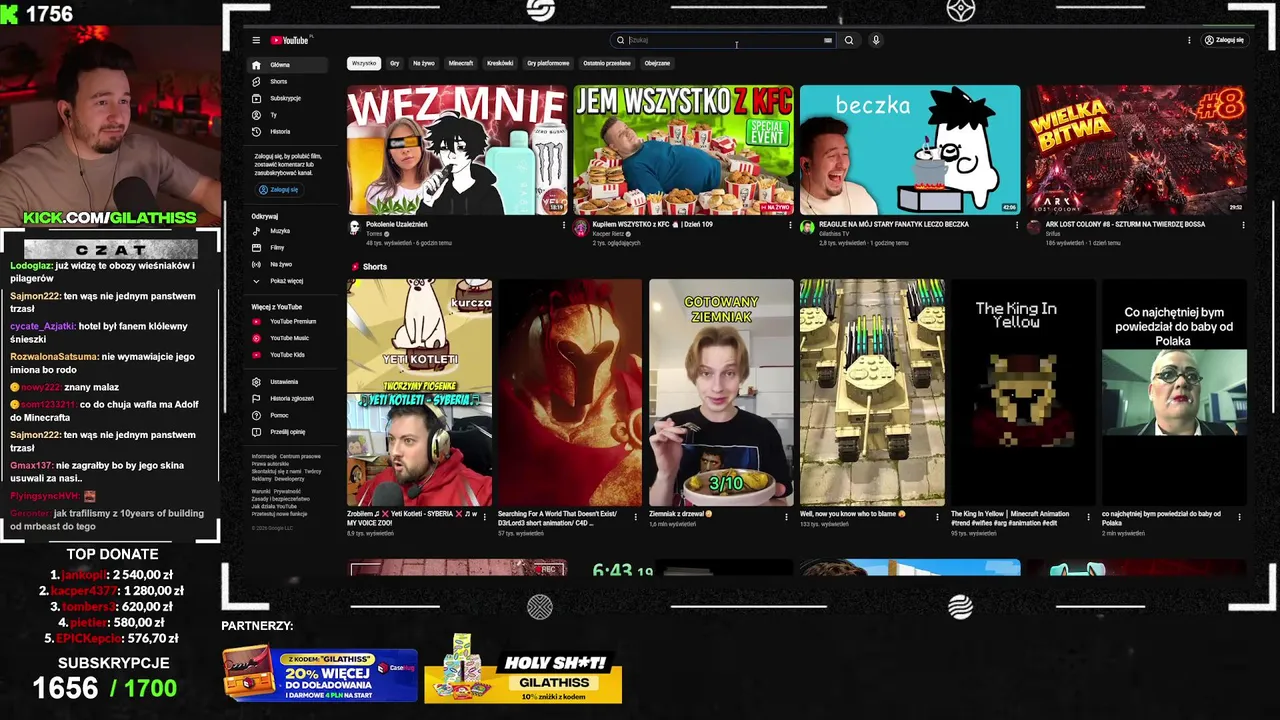Open the Ty section in sidebar
1280x720 pixels.
288,115
